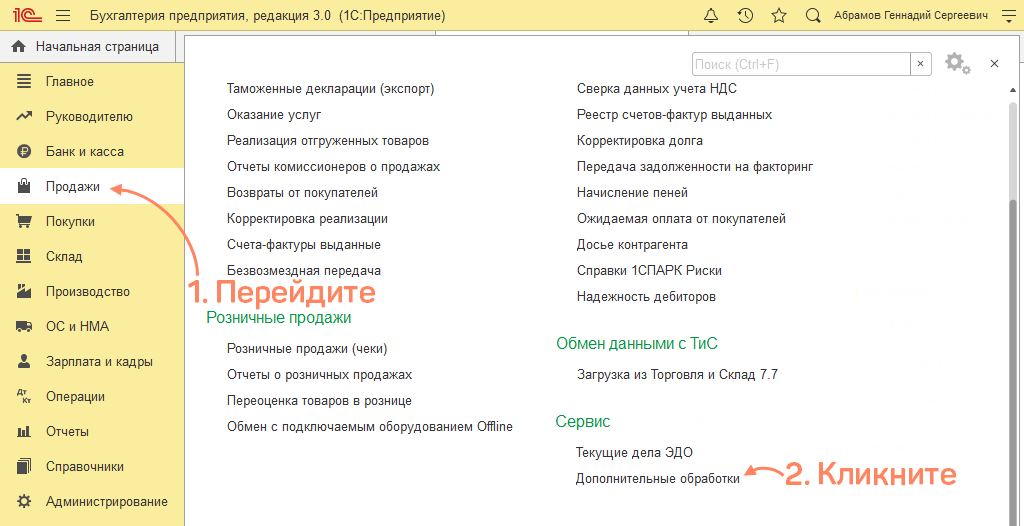Open Текущие дела ЭДО

(634, 452)
